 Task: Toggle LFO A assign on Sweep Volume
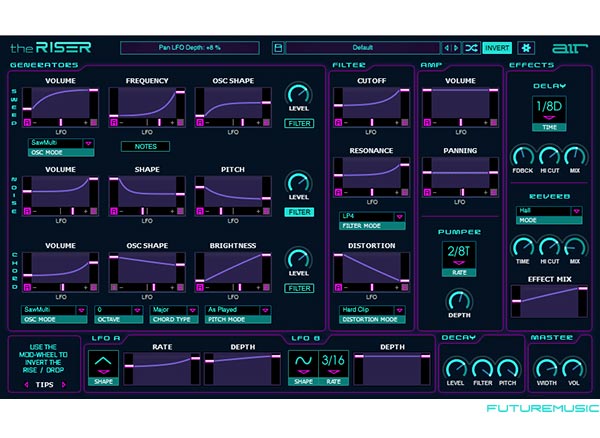tap(27, 122)
